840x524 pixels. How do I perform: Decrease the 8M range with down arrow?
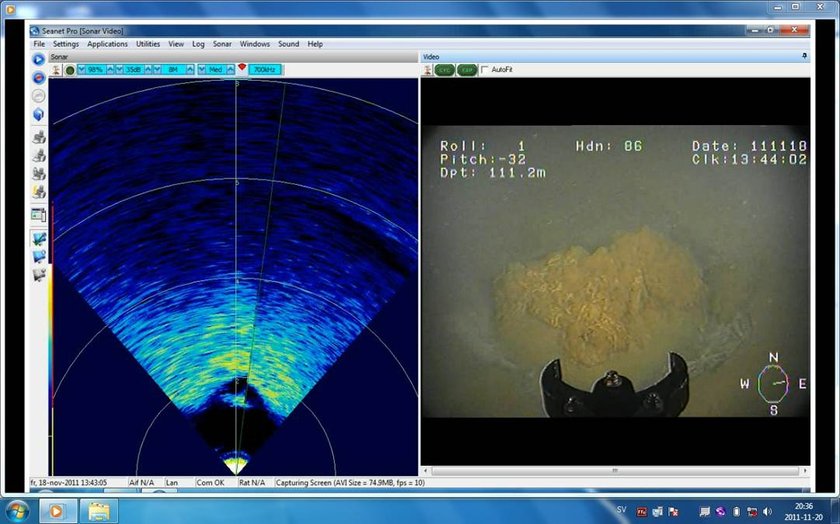point(158,70)
